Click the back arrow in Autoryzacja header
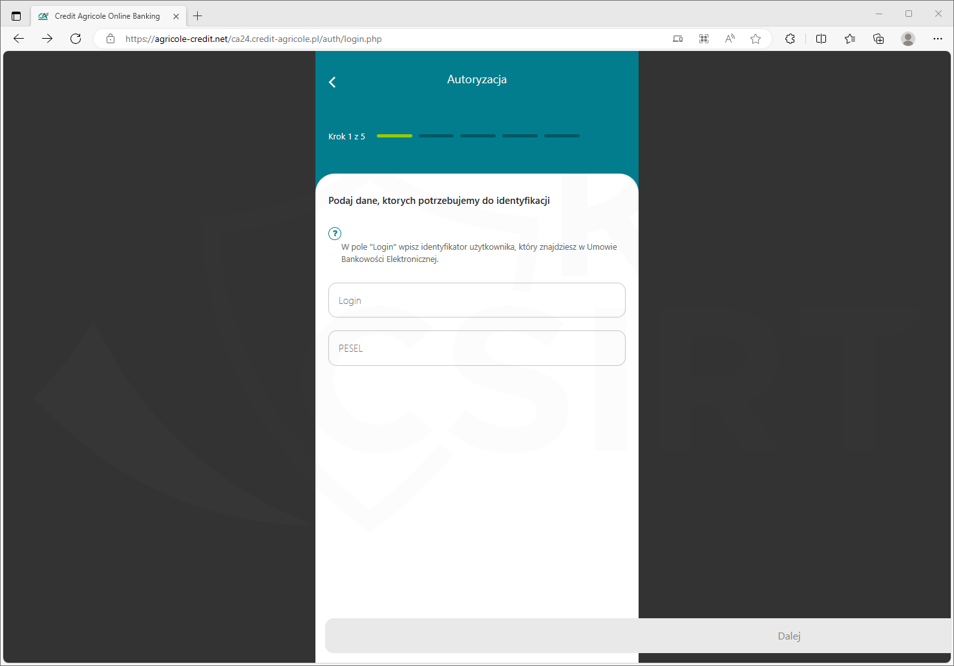This screenshot has height=666, width=954. pos(333,82)
